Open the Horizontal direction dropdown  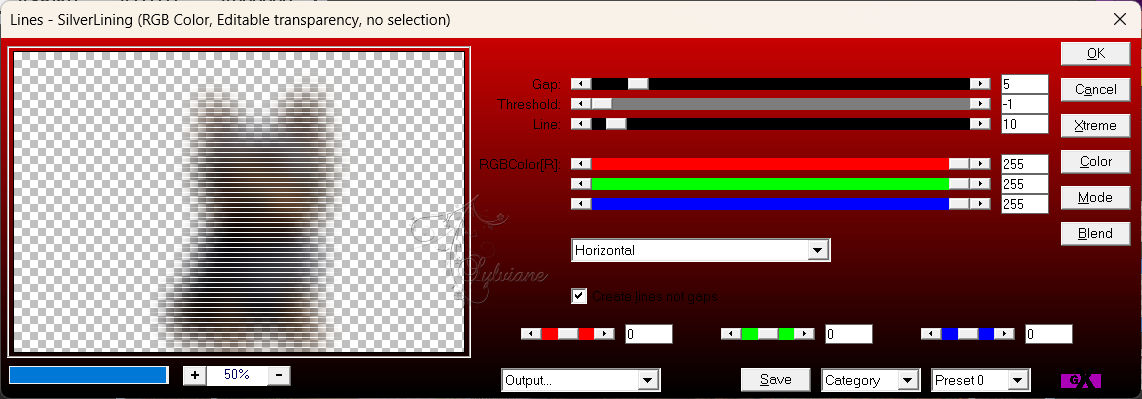tap(701, 250)
